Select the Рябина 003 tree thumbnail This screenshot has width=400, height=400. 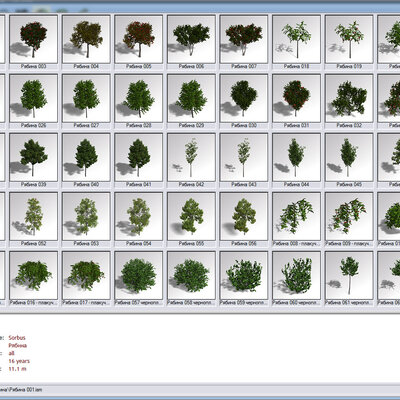[x=33, y=39]
